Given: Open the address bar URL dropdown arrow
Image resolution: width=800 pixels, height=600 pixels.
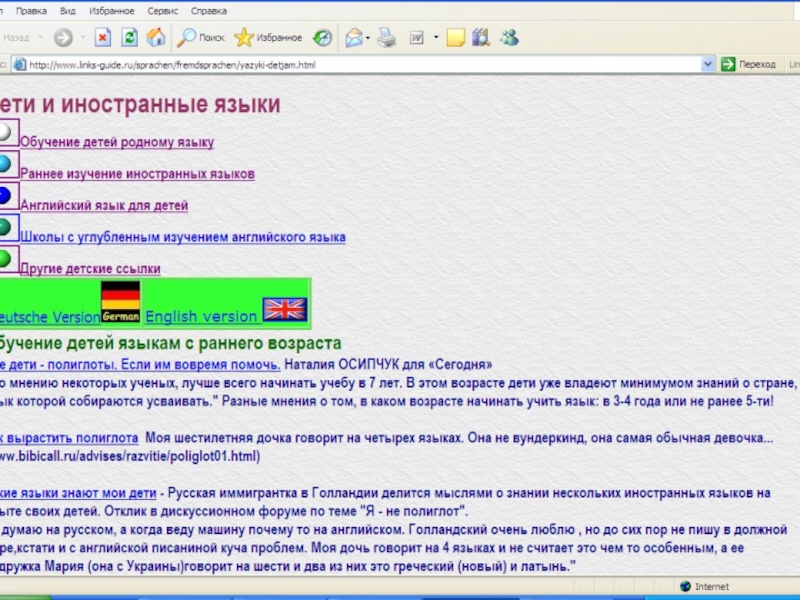Looking at the screenshot, I should point(709,64).
